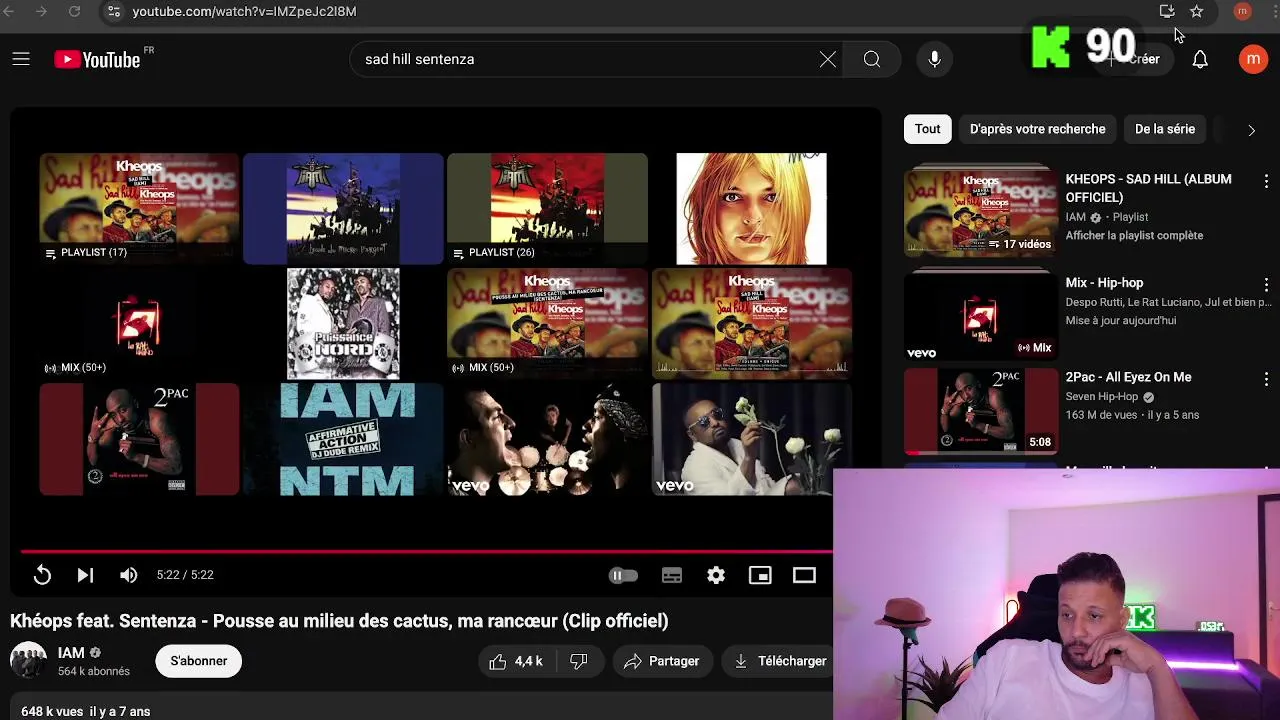Click the magnifier search button
The image size is (1280, 720).
872,59
